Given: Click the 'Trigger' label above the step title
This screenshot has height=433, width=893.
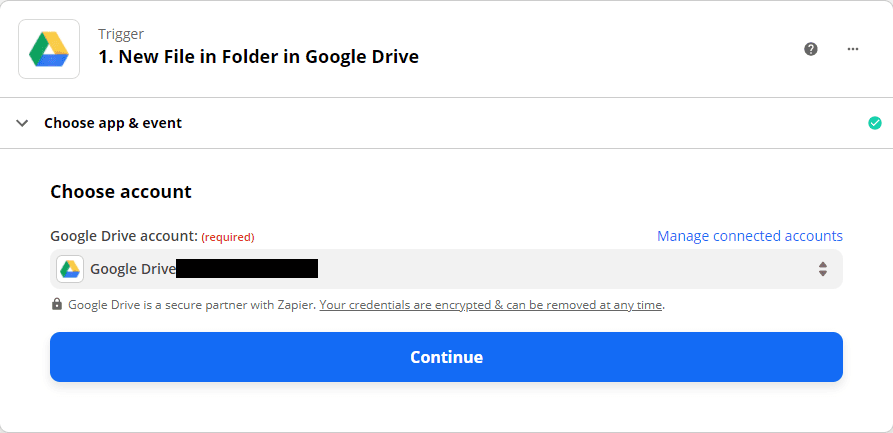Looking at the screenshot, I should 121,34.
